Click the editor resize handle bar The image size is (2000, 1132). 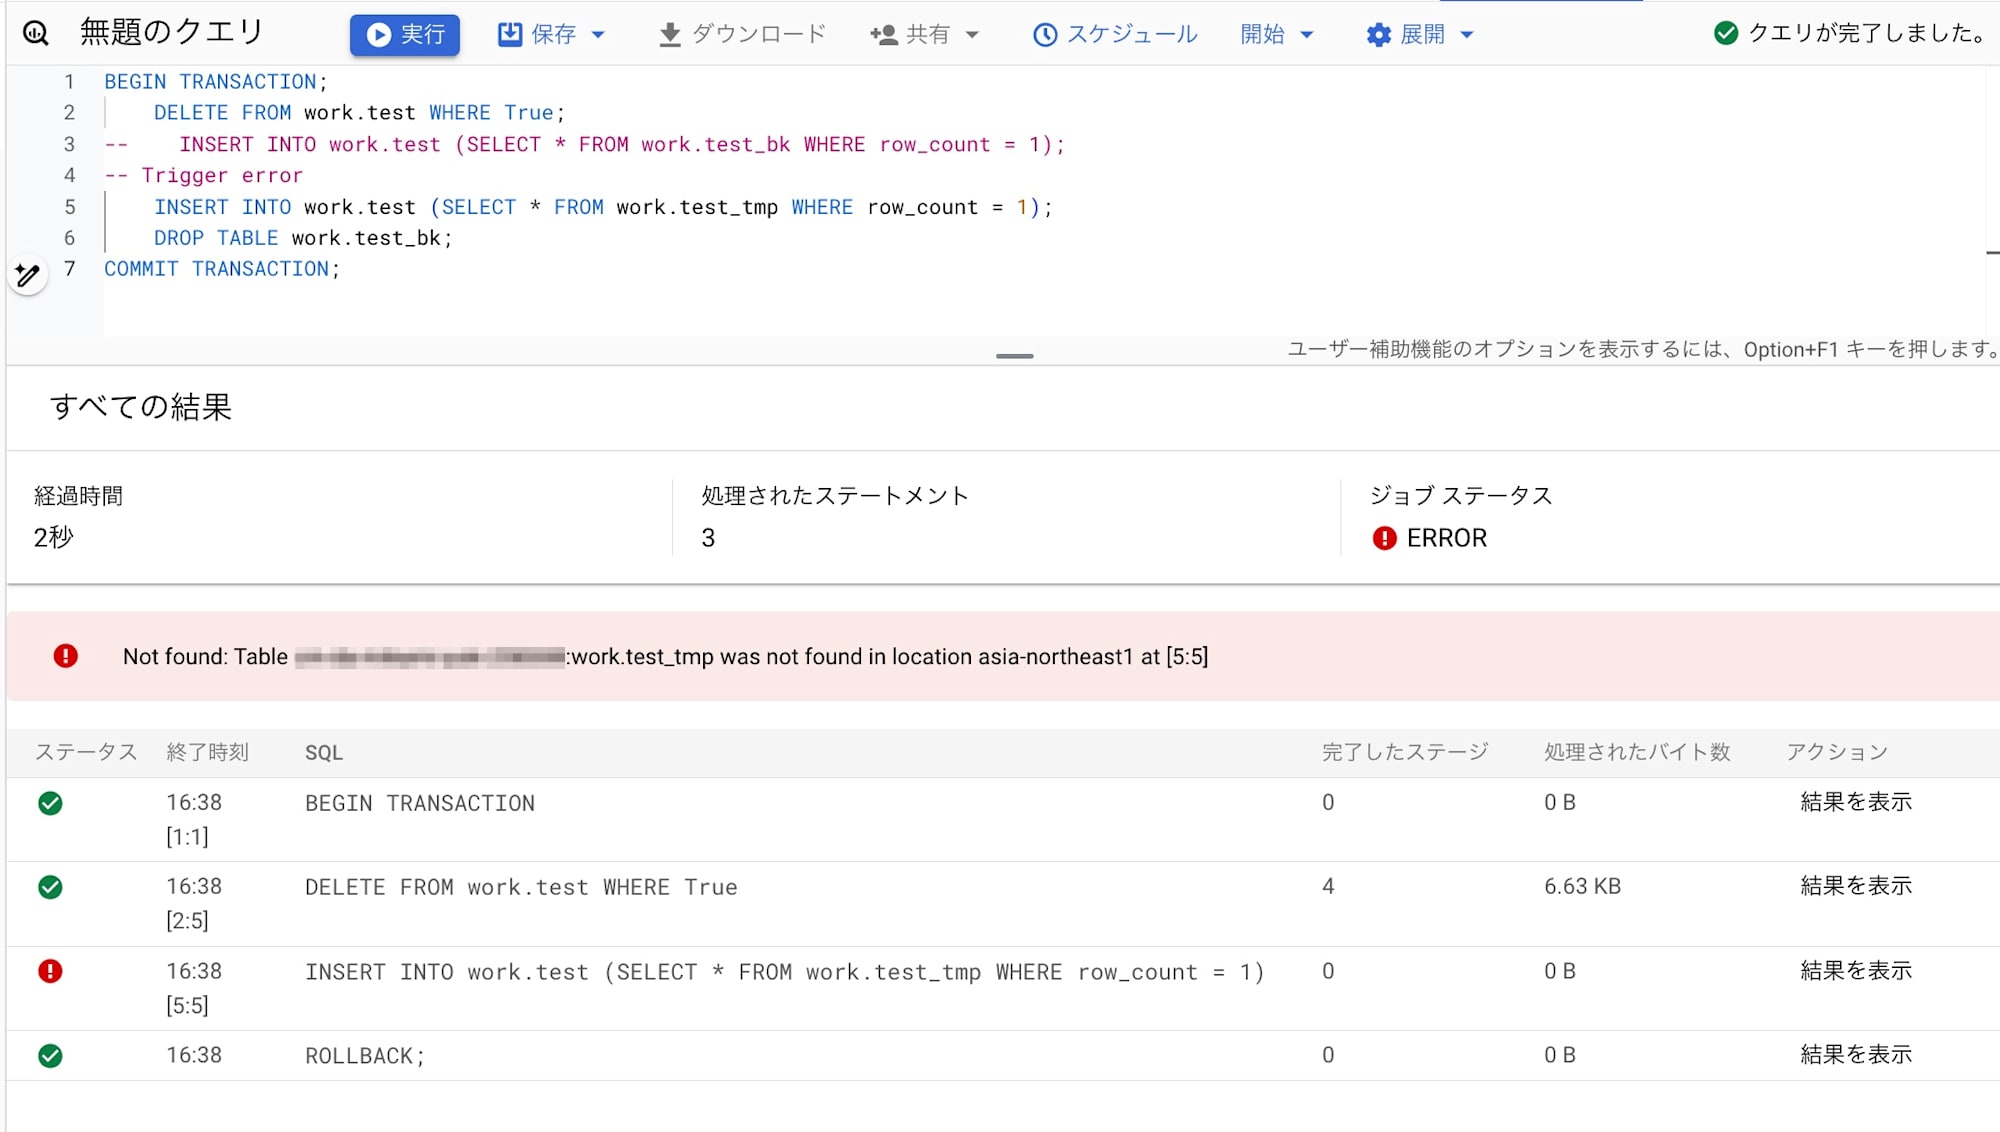pos(1014,356)
